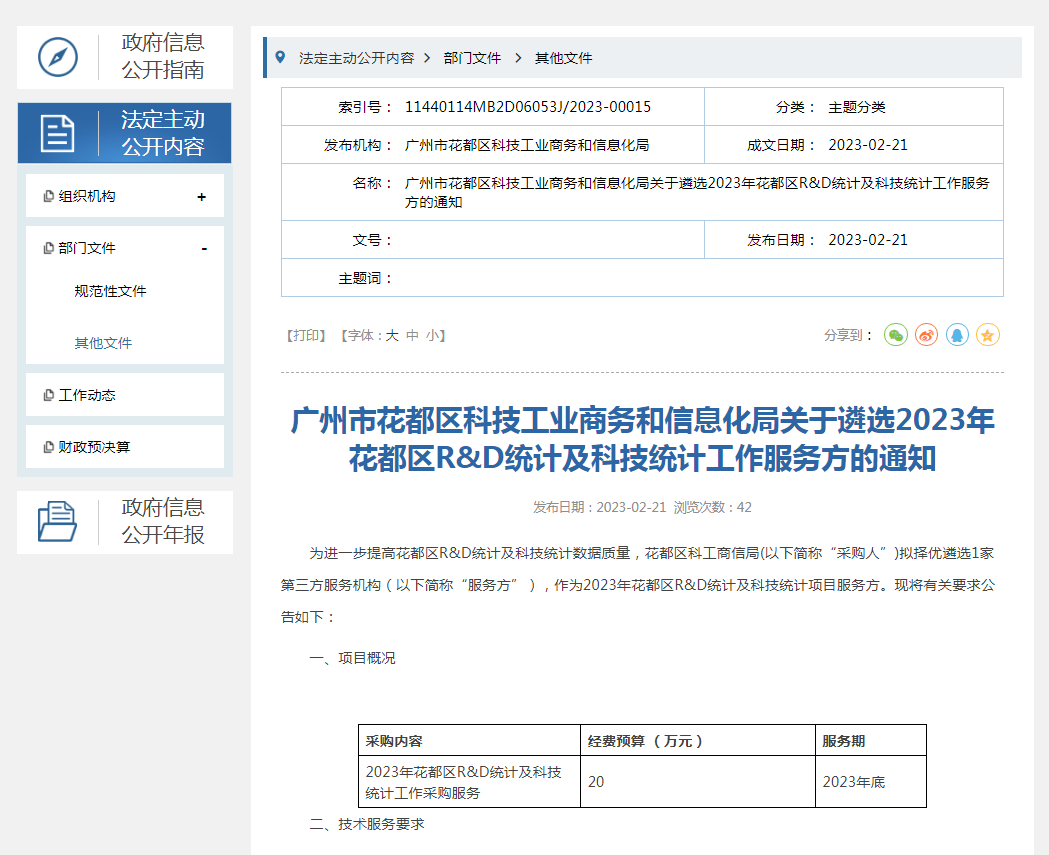Select 其他文件 in the sidebar
The height and width of the screenshot is (855, 1049).
pyautogui.click(x=103, y=343)
